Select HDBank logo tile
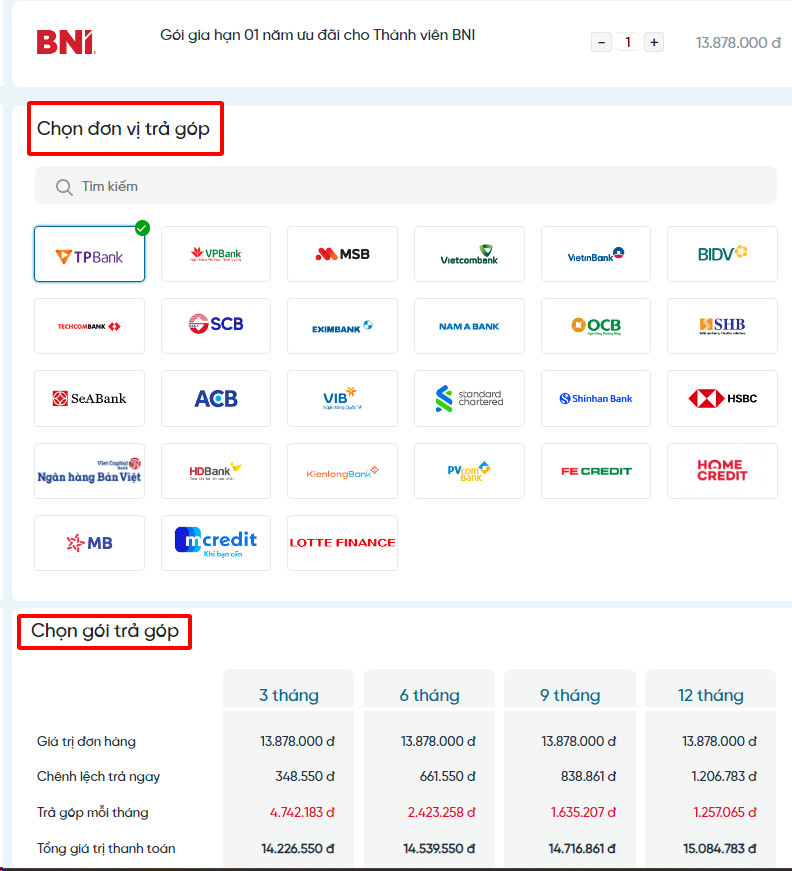Screen dimensions: 792x871 pyautogui.click(x=216, y=471)
